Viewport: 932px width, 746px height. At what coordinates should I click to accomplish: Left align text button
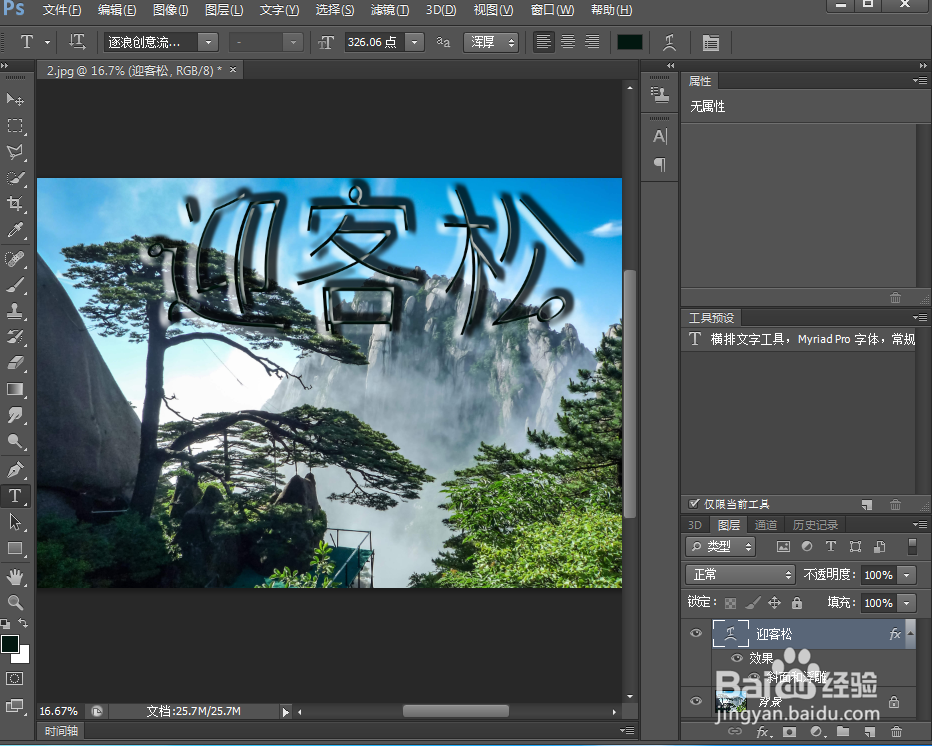coord(543,42)
